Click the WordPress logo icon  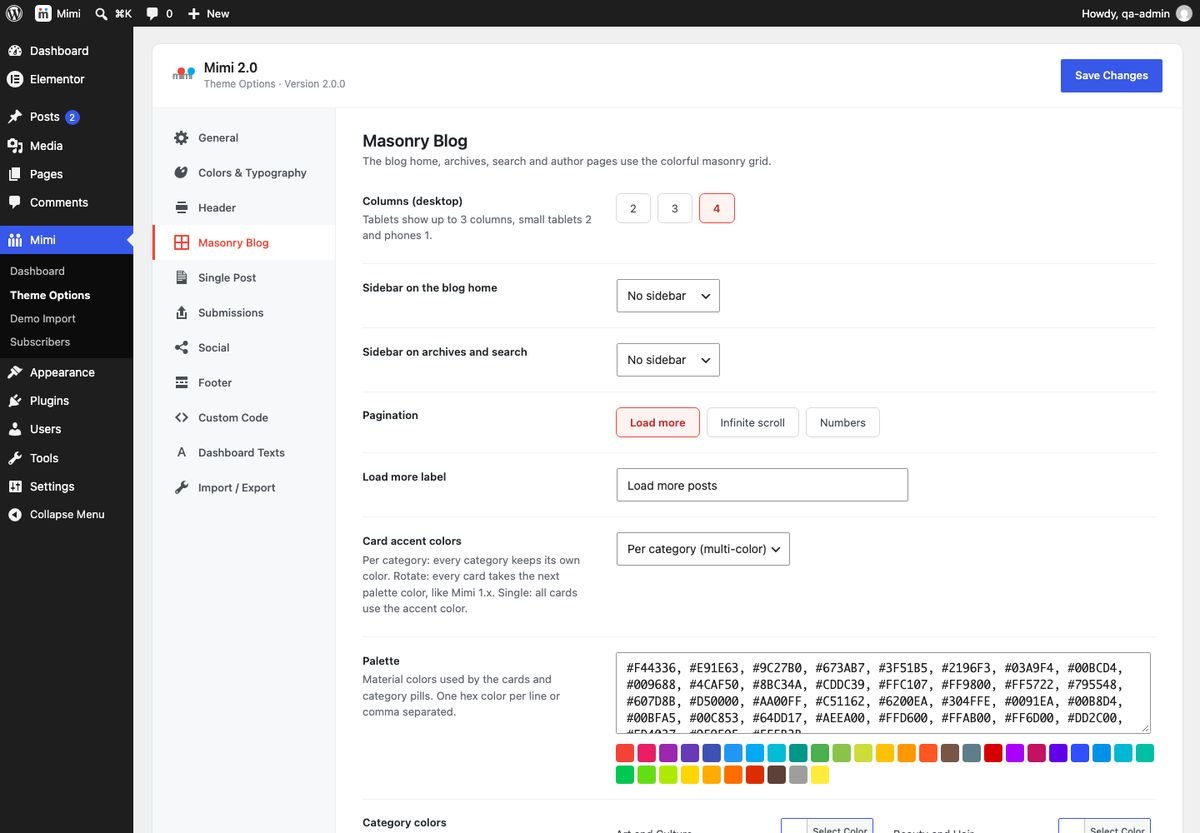[x=14, y=13]
